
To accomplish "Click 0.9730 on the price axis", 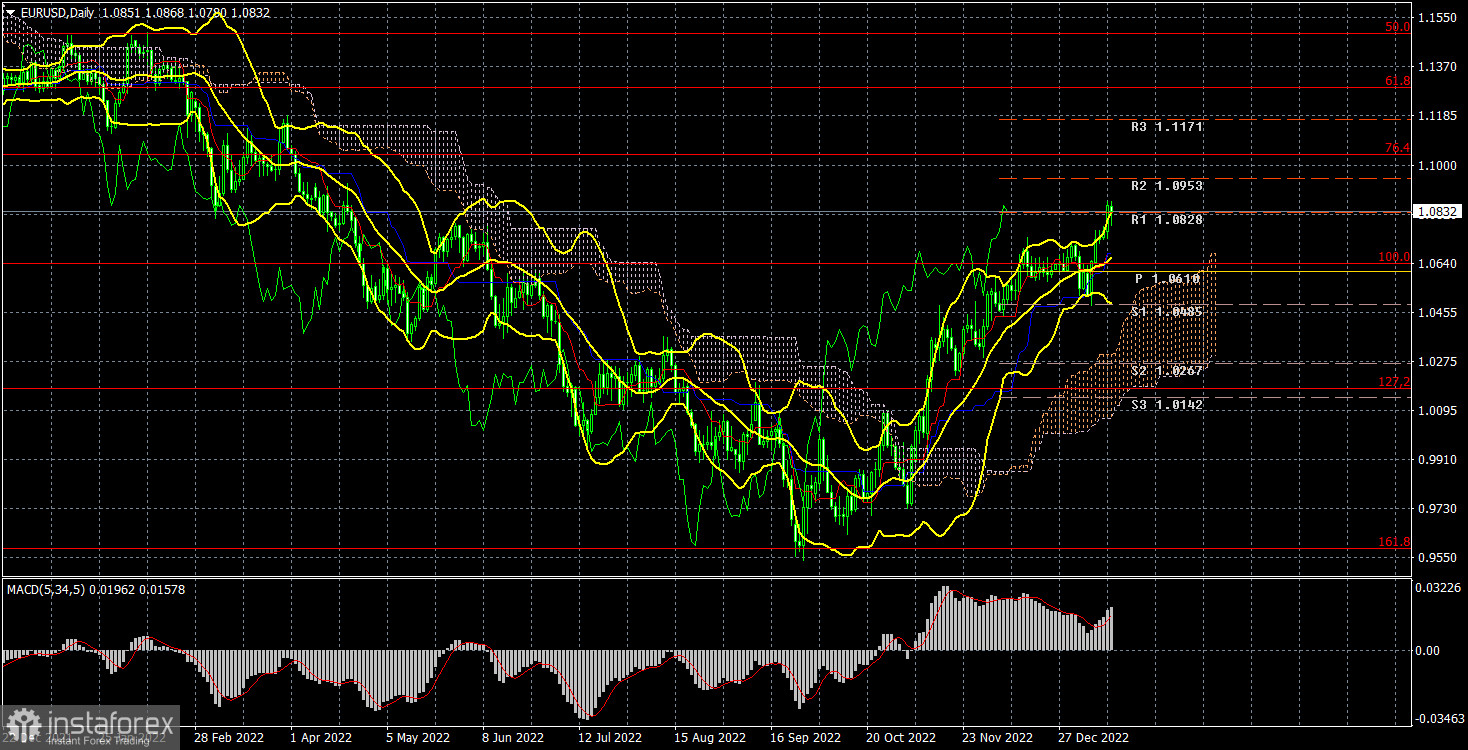I will pyautogui.click(x=1439, y=510).
